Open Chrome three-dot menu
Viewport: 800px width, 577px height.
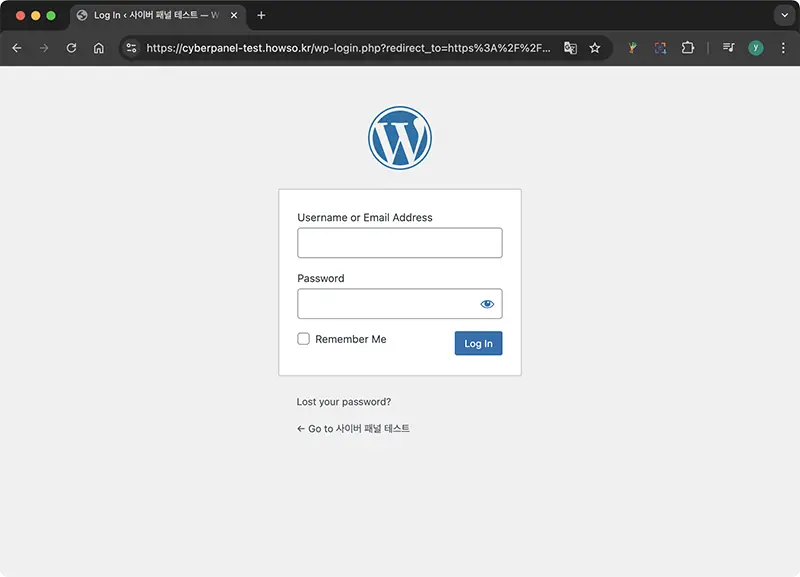click(783, 48)
